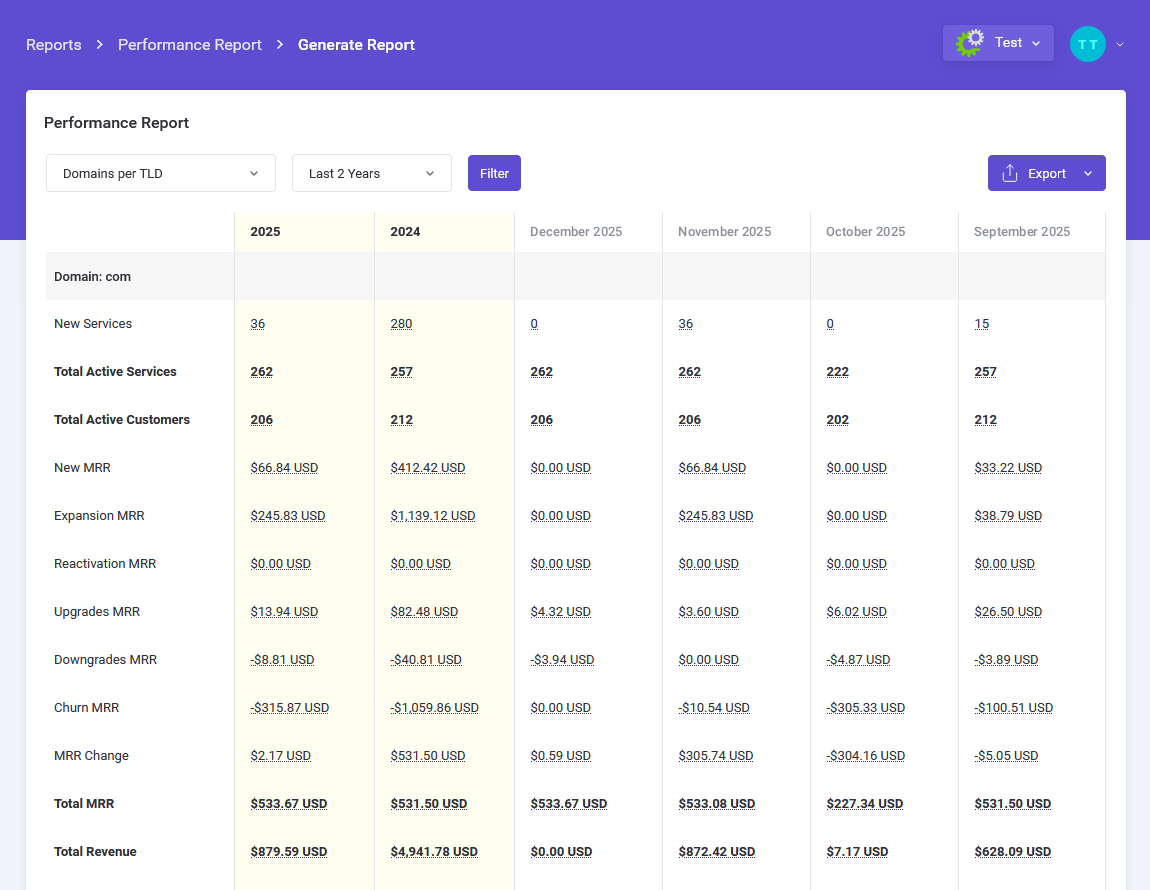The width and height of the screenshot is (1150, 890).
Task: Click December 2025 Downgrades MRR -$3.94 USD
Action: click(562, 660)
